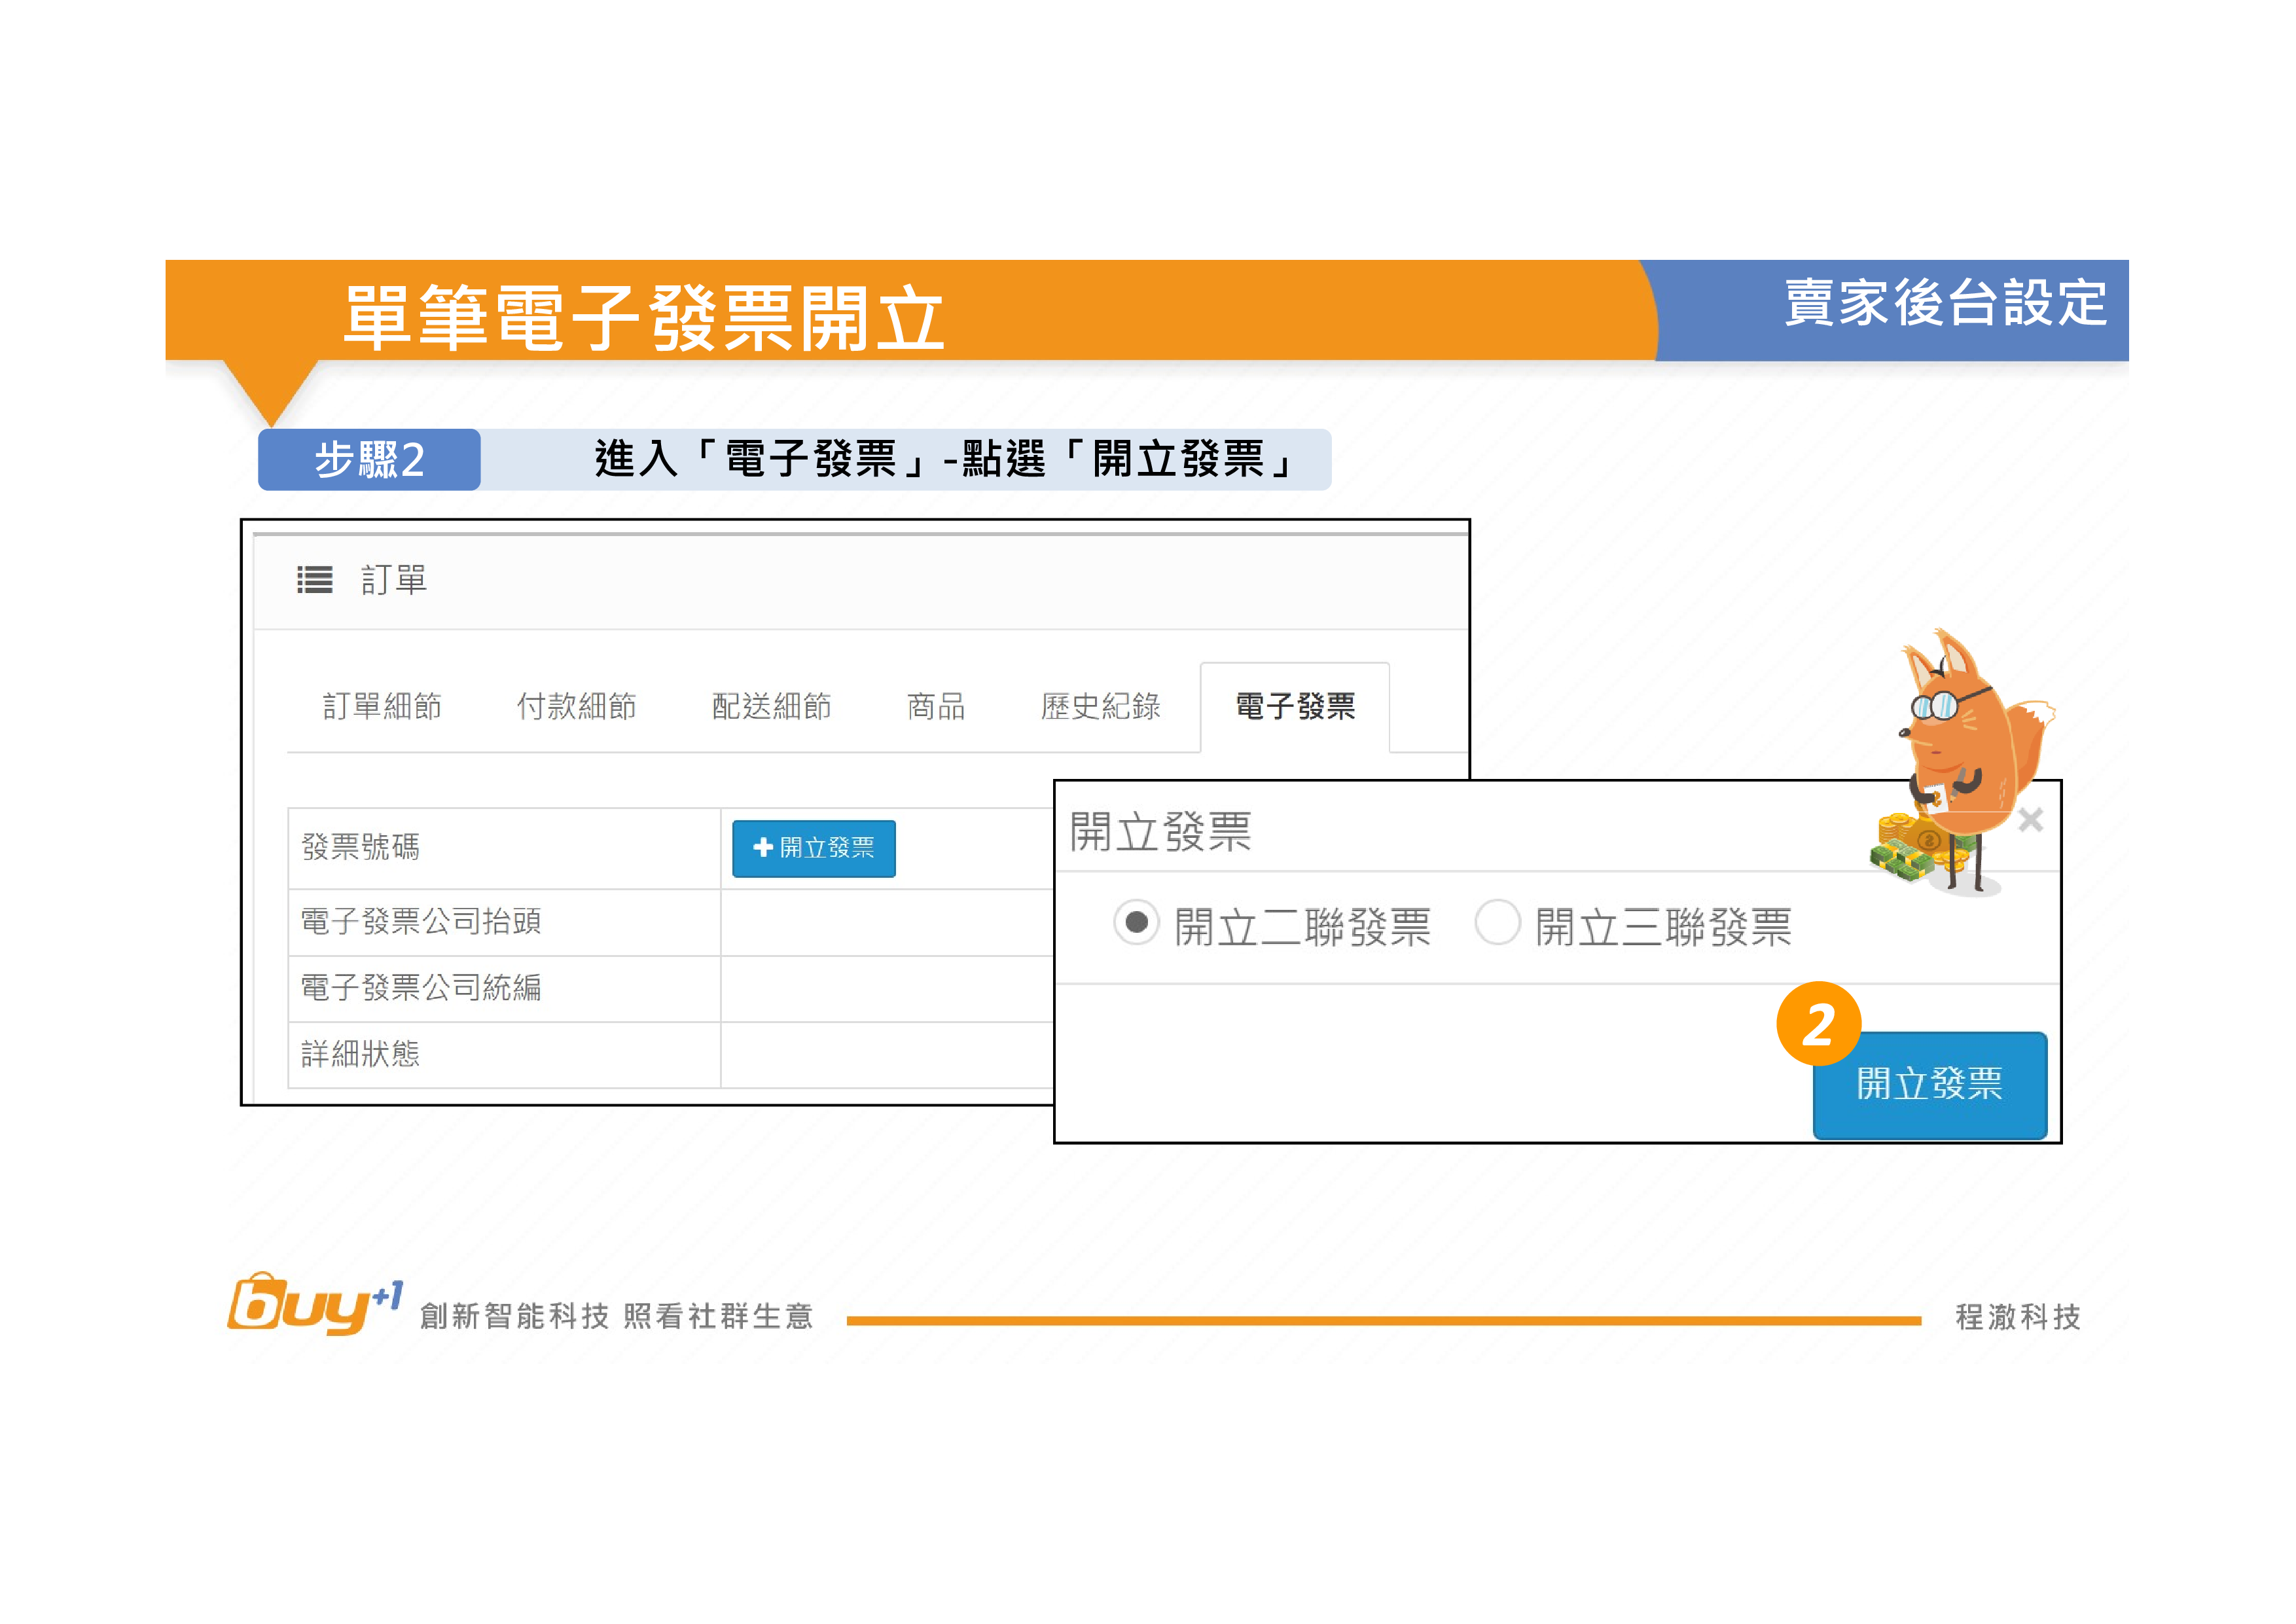Image resolution: width=2296 pixels, height=1624 pixels.
Task: Click the 詳細狀態 row label
Action: 361,1054
